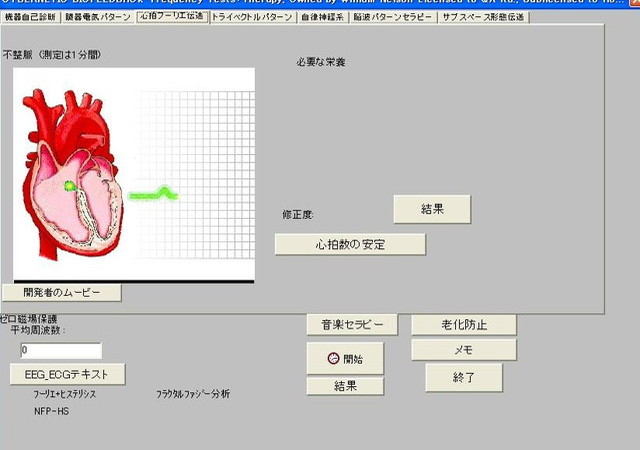Open the メモ button
640x450 pixels.
[464, 350]
